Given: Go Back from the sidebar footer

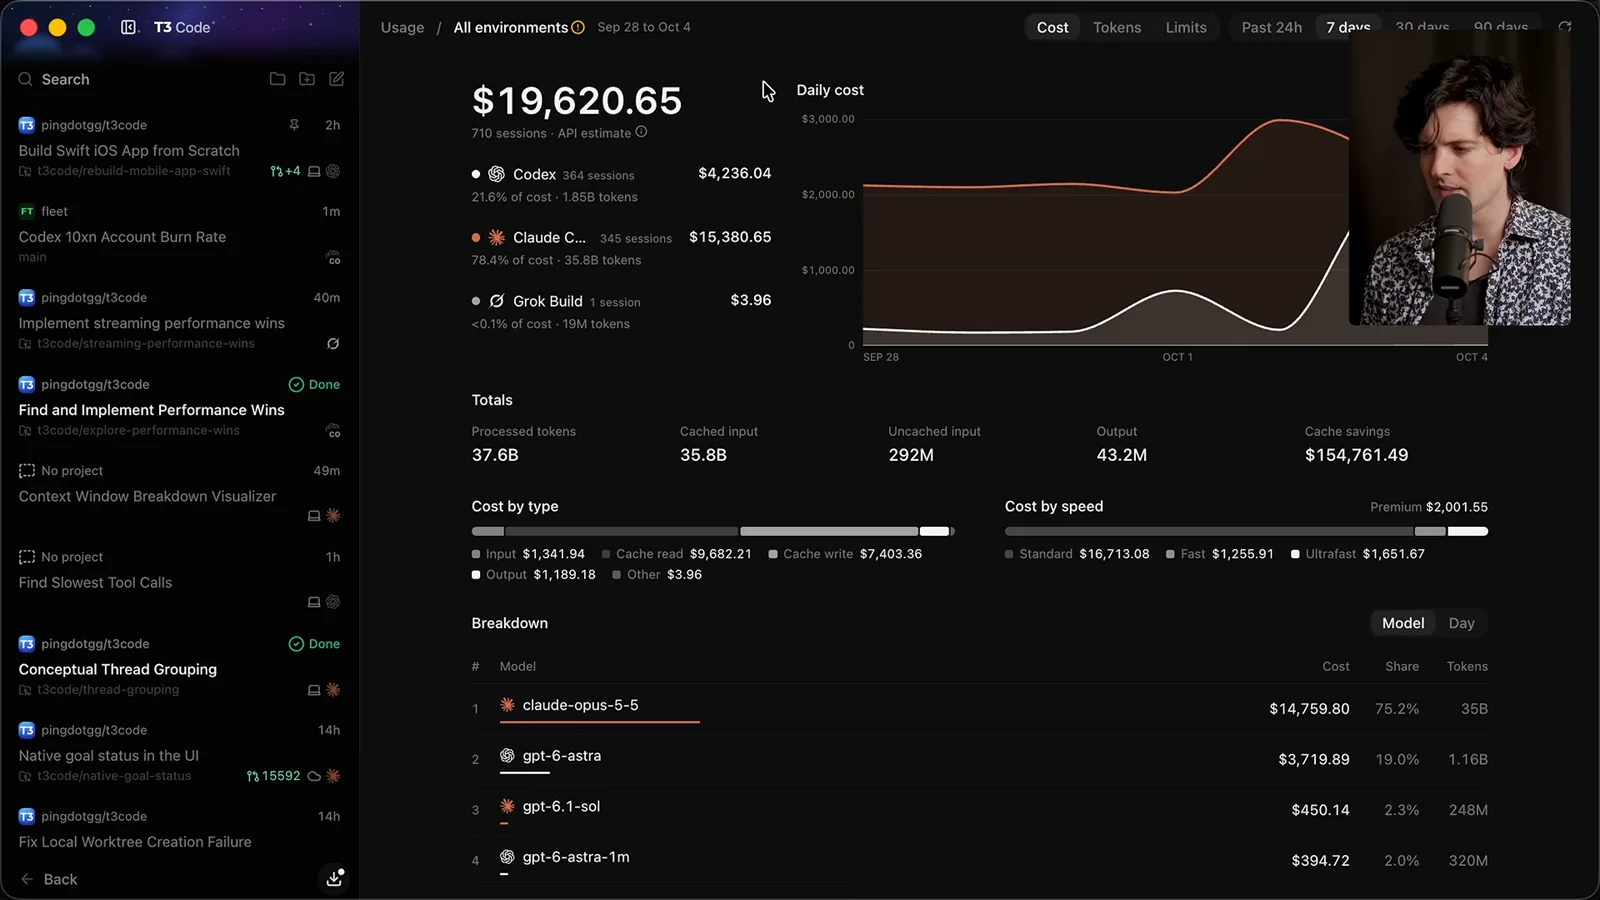Looking at the screenshot, I should click(x=49, y=879).
